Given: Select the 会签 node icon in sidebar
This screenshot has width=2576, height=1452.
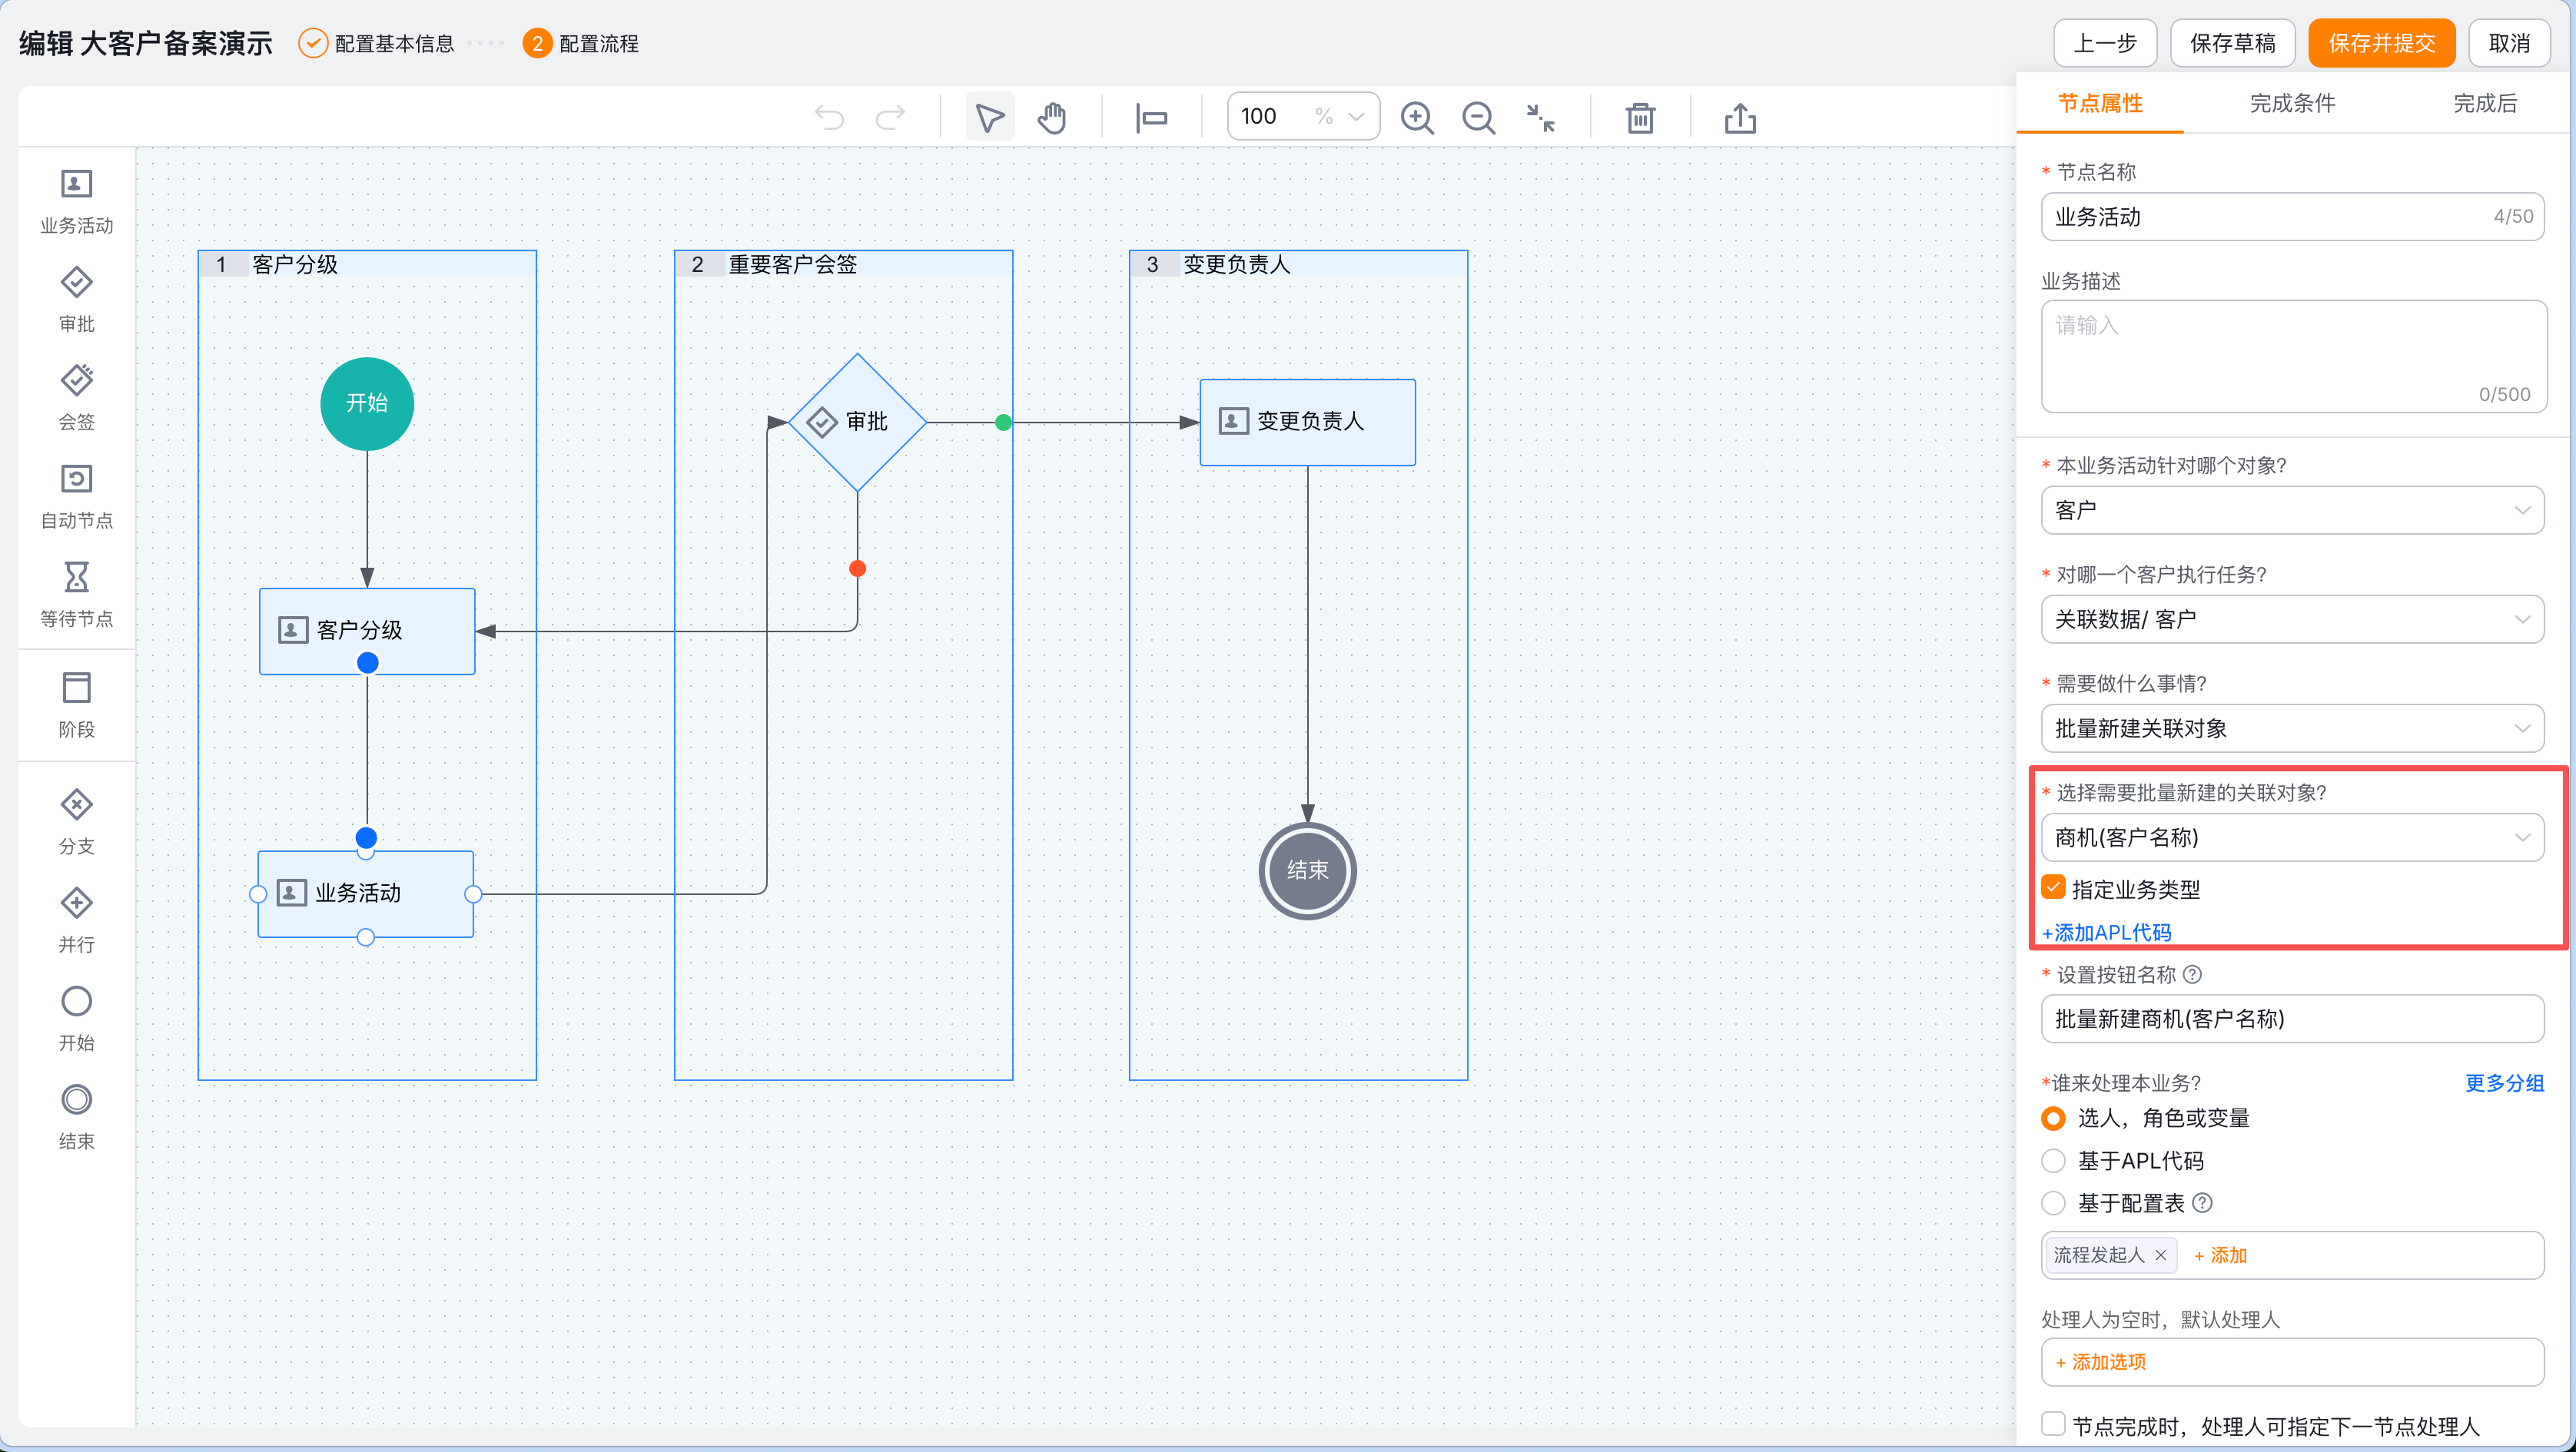Looking at the screenshot, I should [x=76, y=381].
